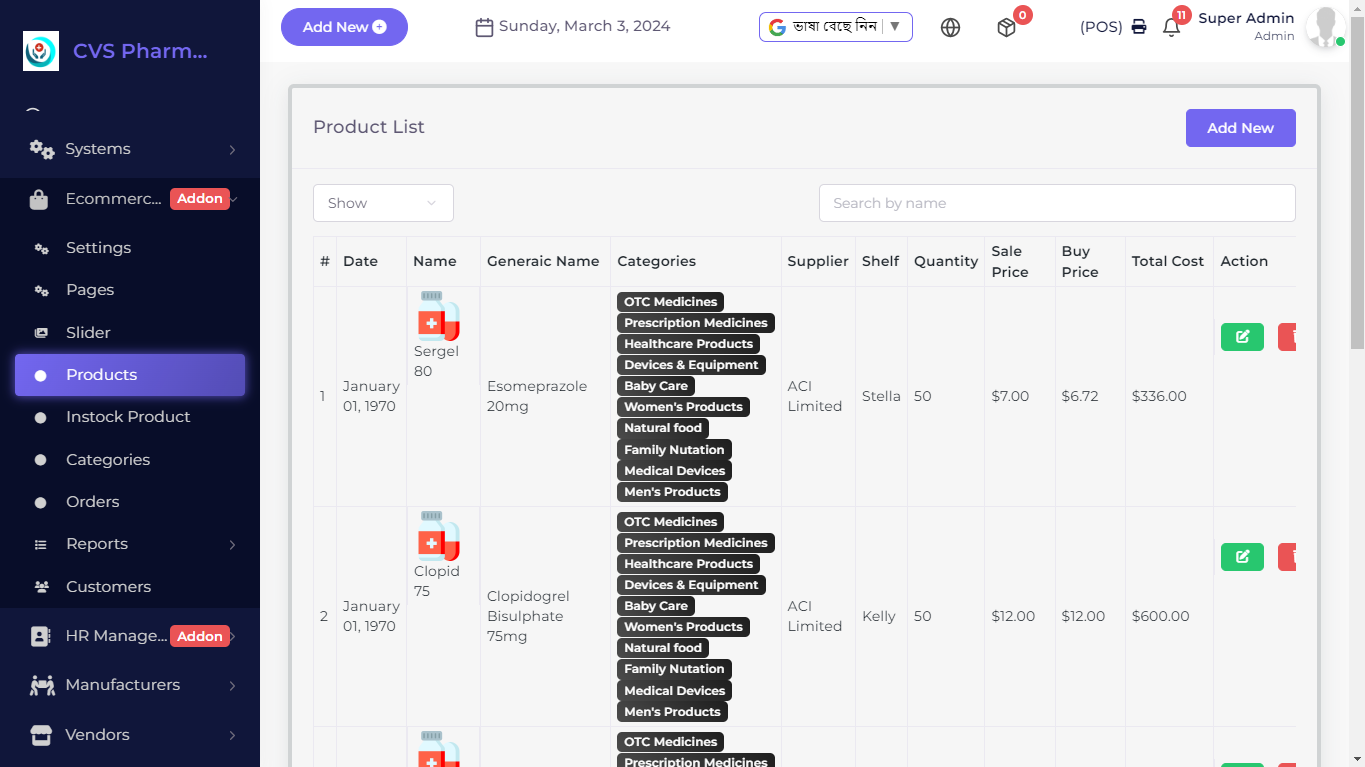This screenshot has height=767, width=1365.
Task: Click the CVS Pharmacy logo icon
Action: (41, 51)
